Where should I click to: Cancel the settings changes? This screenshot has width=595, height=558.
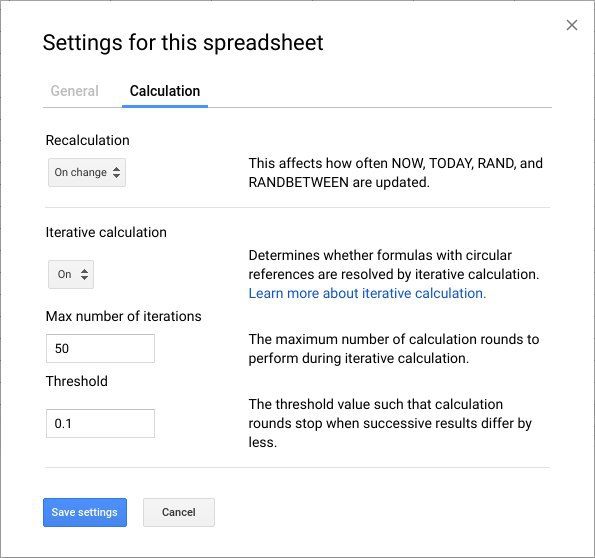coord(179,512)
